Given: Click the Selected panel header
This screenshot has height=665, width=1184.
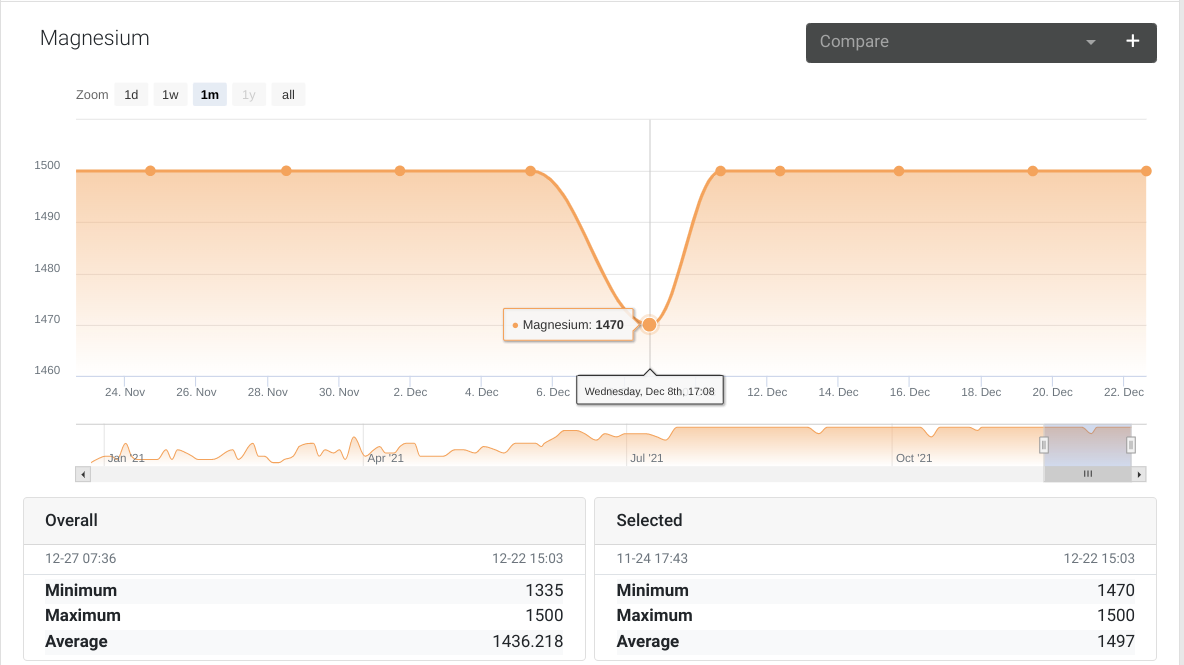Looking at the screenshot, I should tap(875, 521).
